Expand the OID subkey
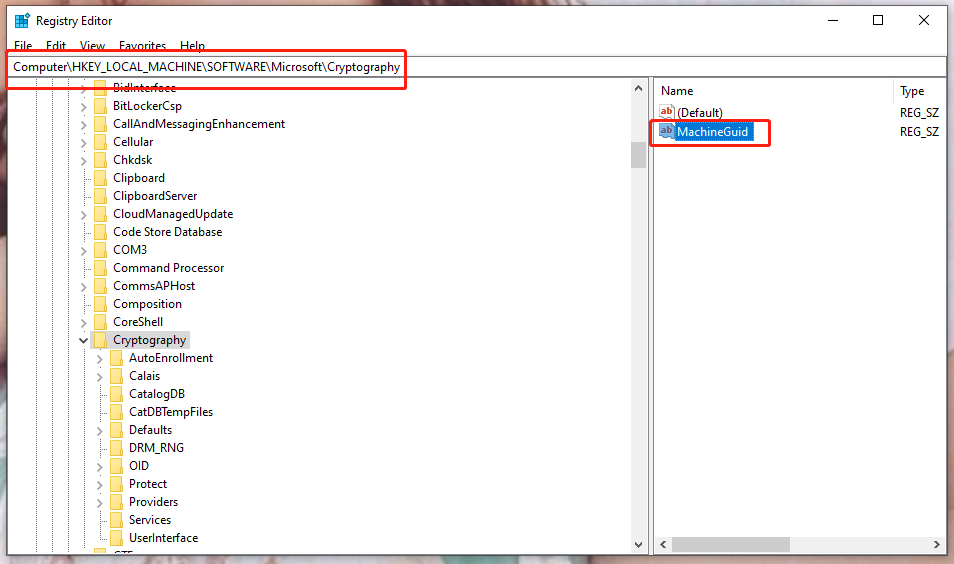Image resolution: width=954 pixels, height=564 pixels. (x=99, y=467)
